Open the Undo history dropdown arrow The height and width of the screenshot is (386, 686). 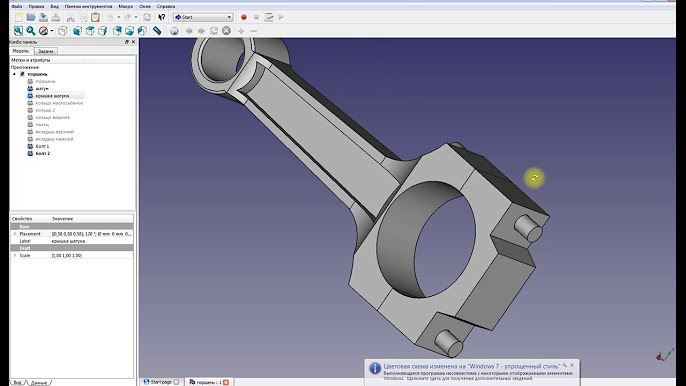[118, 17]
